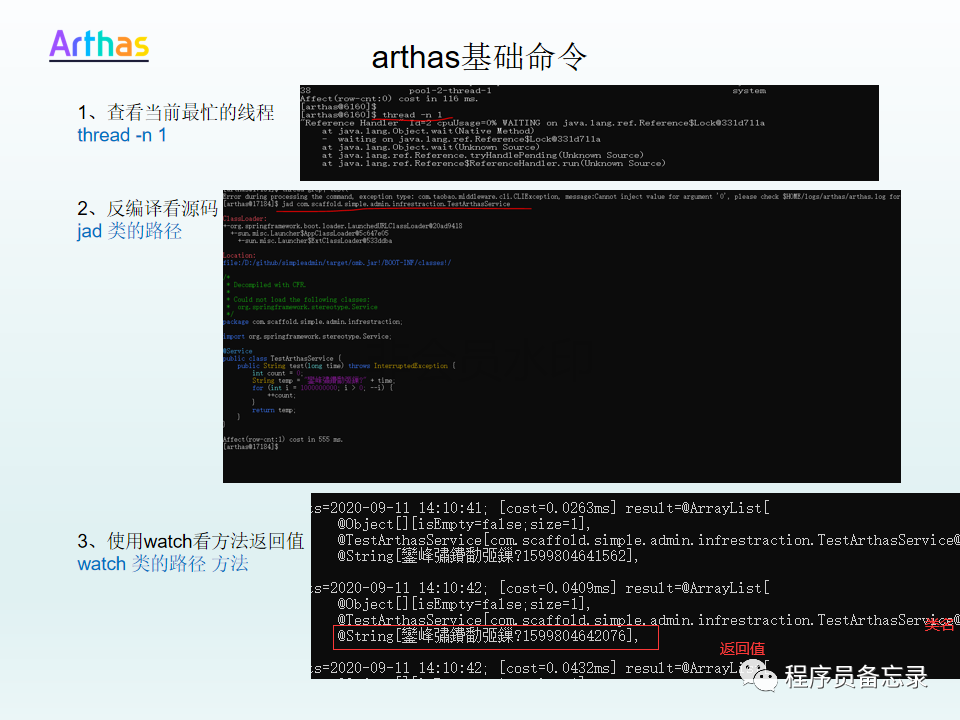Click the '@String' value ending in 1599804641562

[x=488, y=556]
